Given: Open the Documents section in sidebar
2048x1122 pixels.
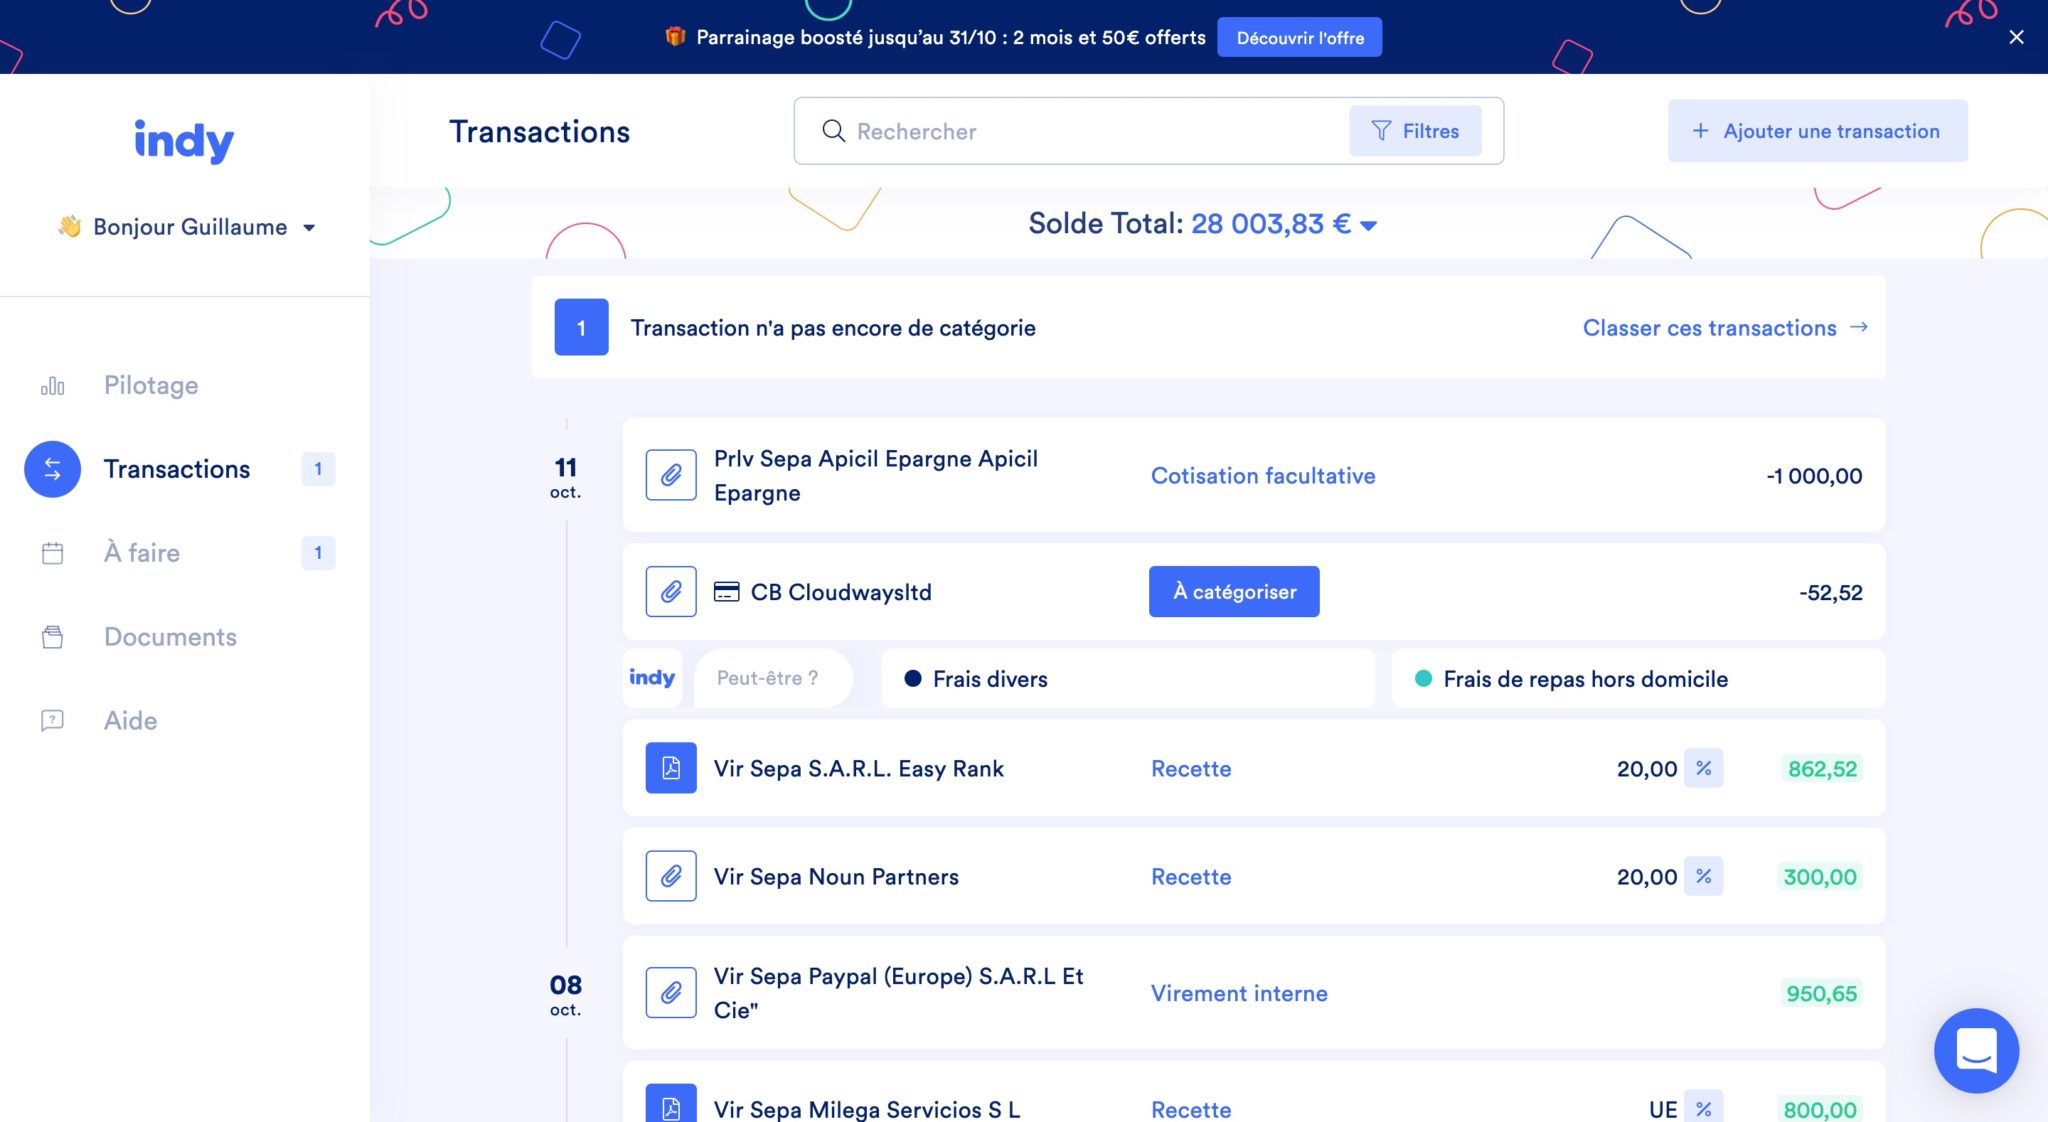Looking at the screenshot, I should [170, 637].
